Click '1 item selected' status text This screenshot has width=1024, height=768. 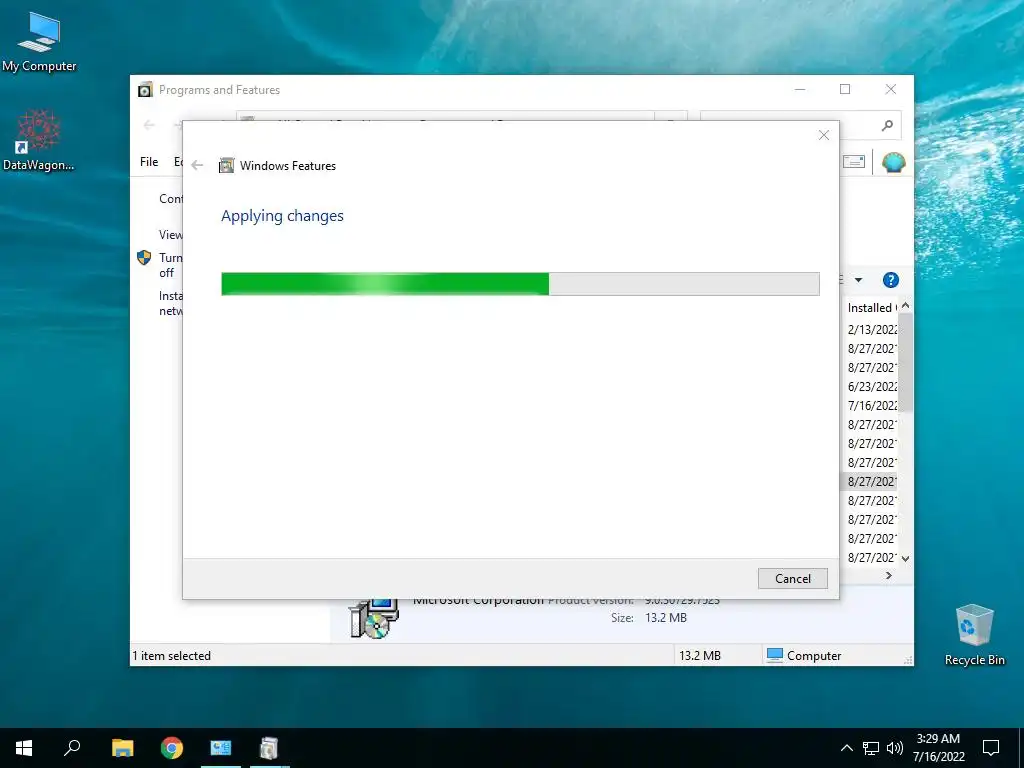(172, 656)
